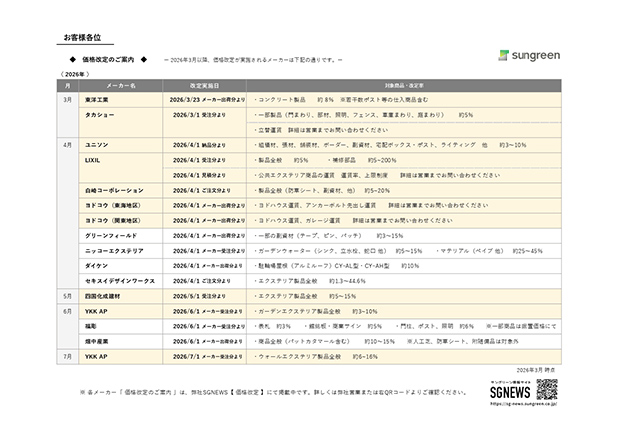Click the グリーンフィールド maker name
Image resolution: width=620 pixels, height=440 pixels.
(x=111, y=236)
